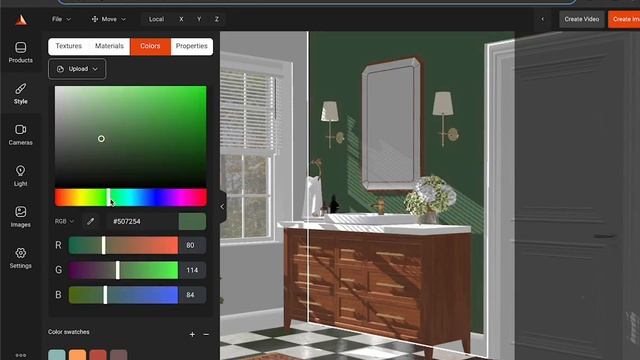Open the Products panel

coord(20,52)
